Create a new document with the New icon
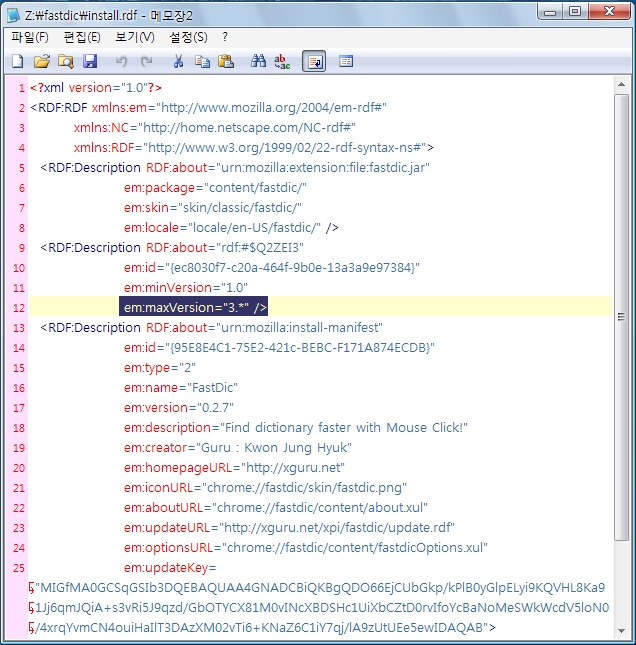The height and width of the screenshot is (645, 636). 17,61
